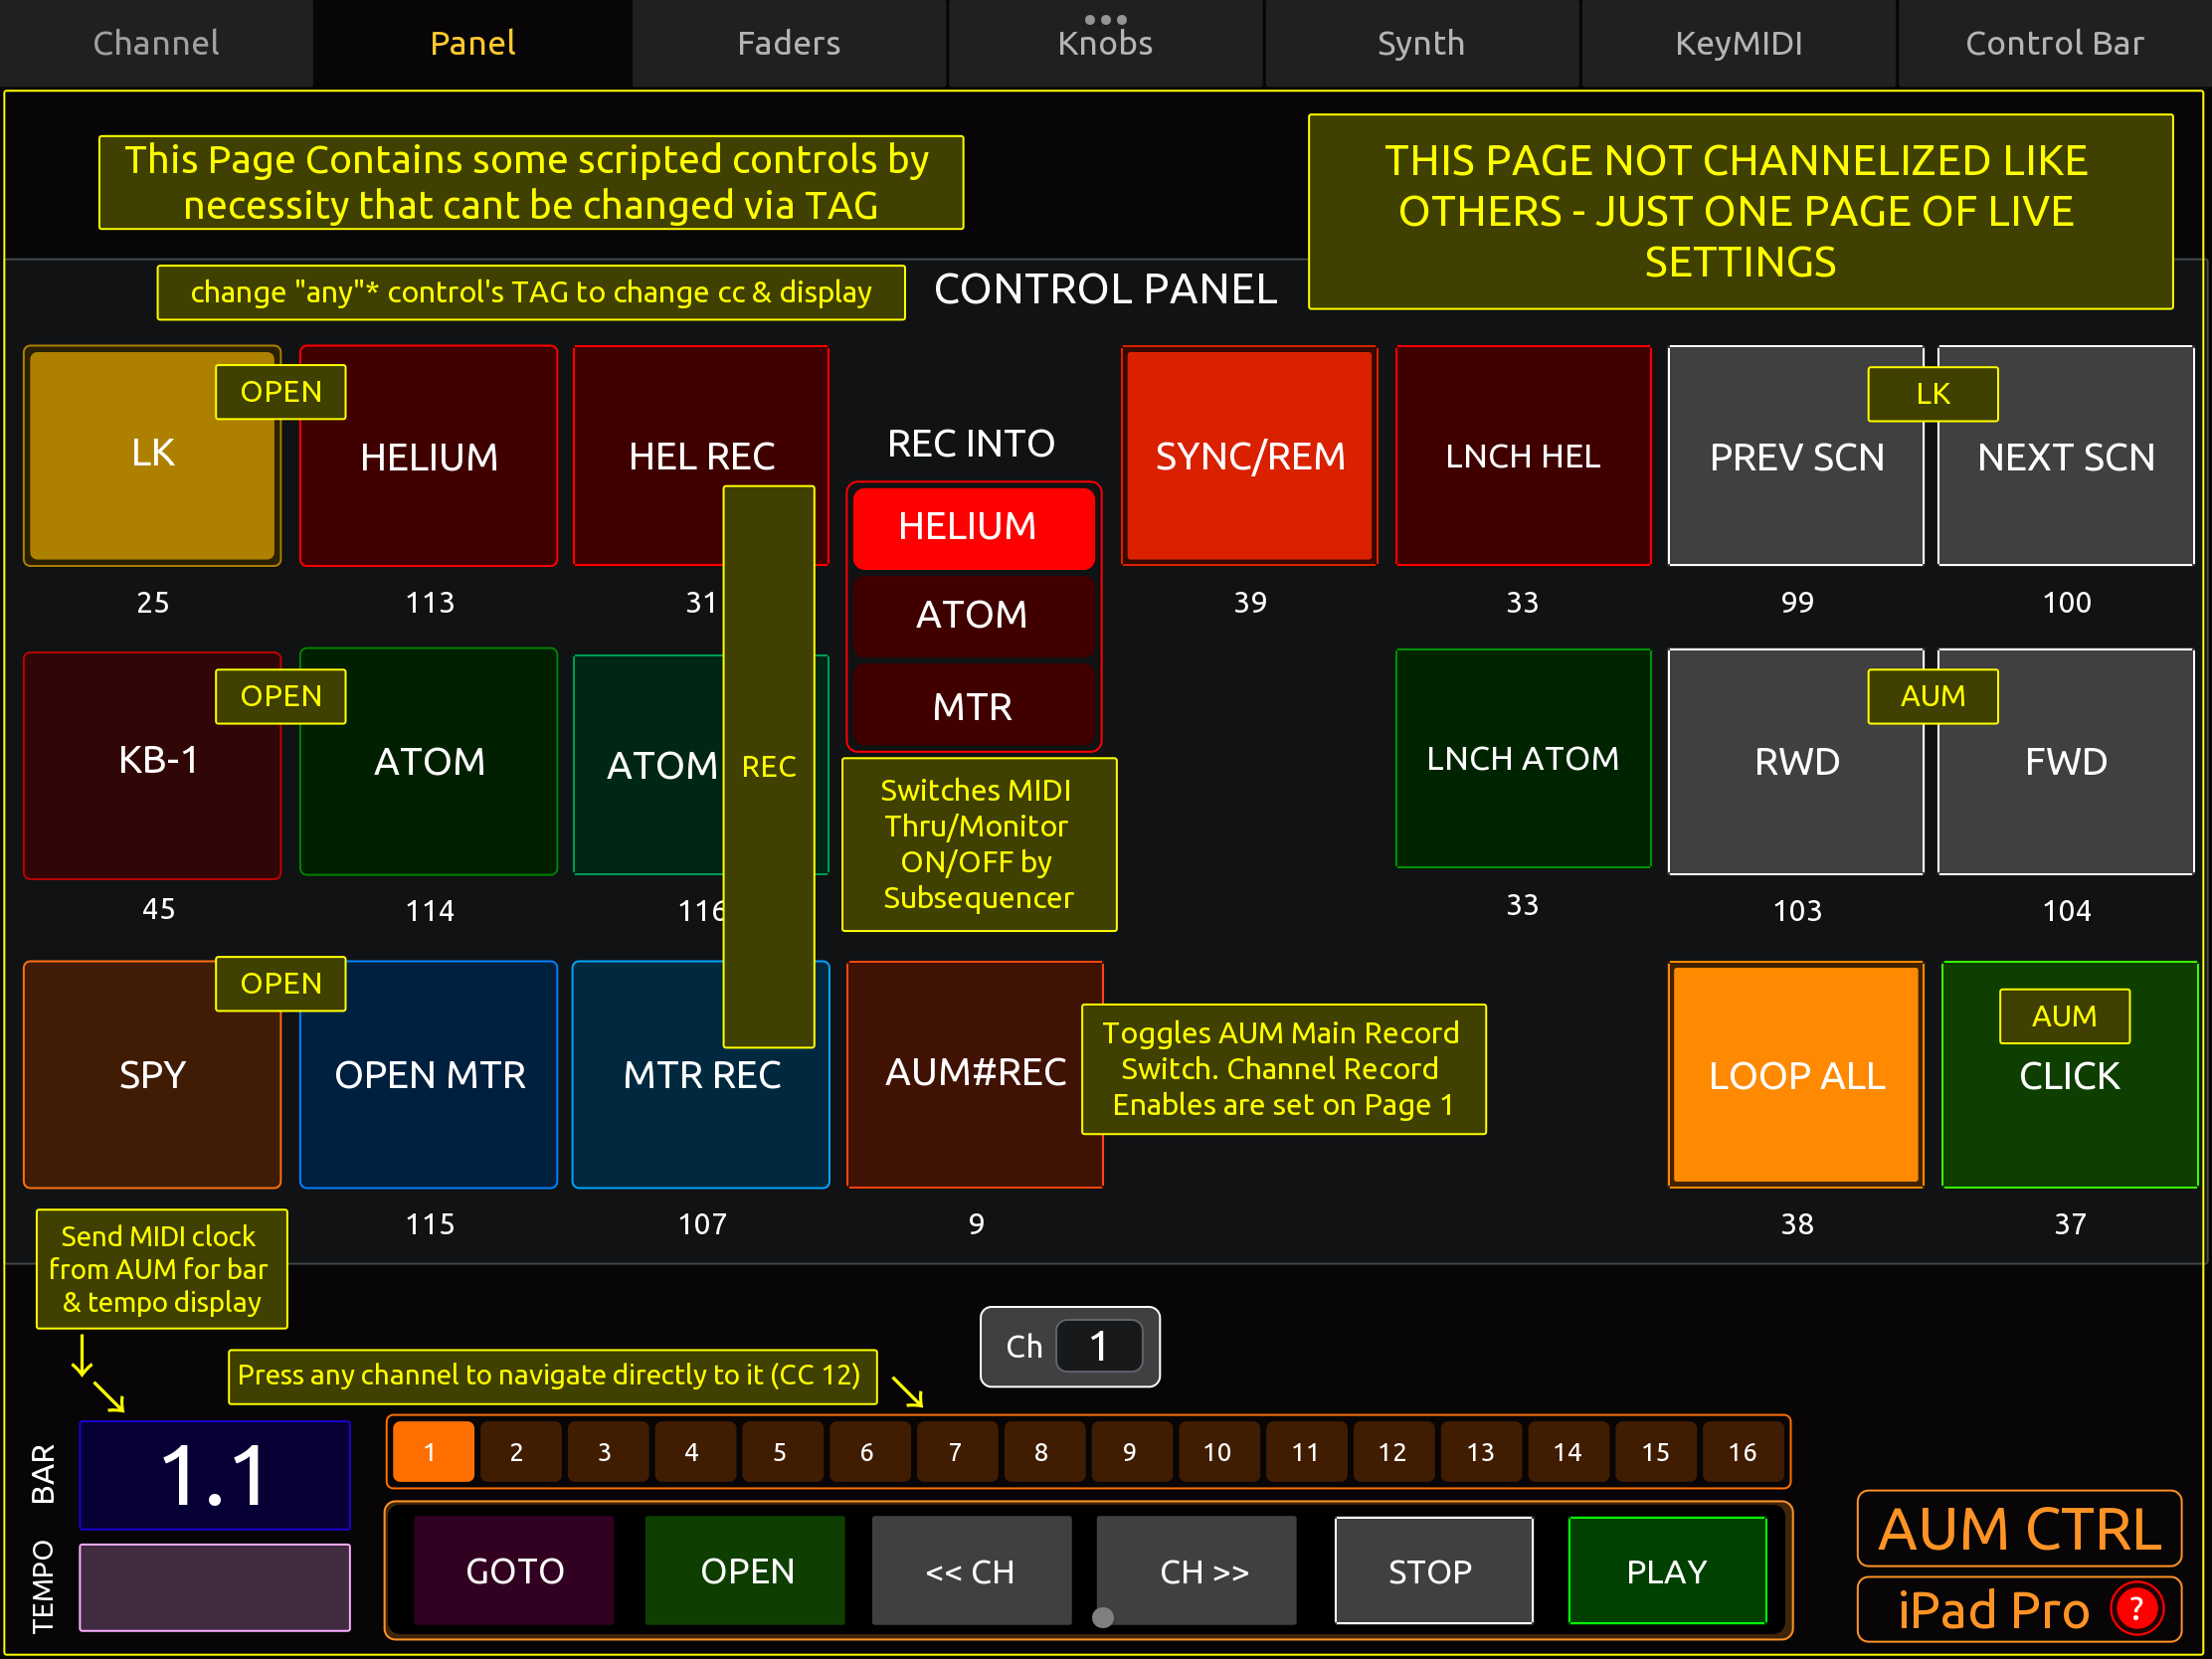Viewport: 2212px width, 1659px height.
Task: Select channel 10 in channel strip
Action: coord(1217,1452)
